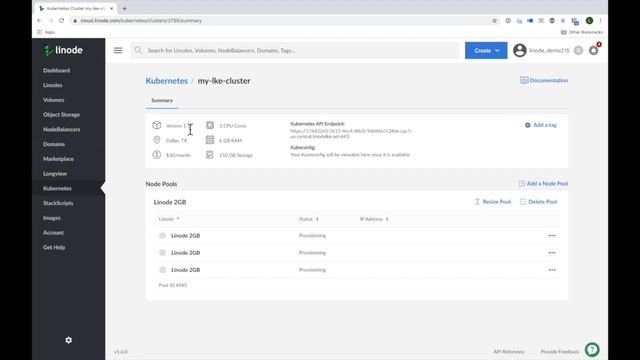Open Volumes in sidebar
The image size is (640, 360).
tap(53, 100)
